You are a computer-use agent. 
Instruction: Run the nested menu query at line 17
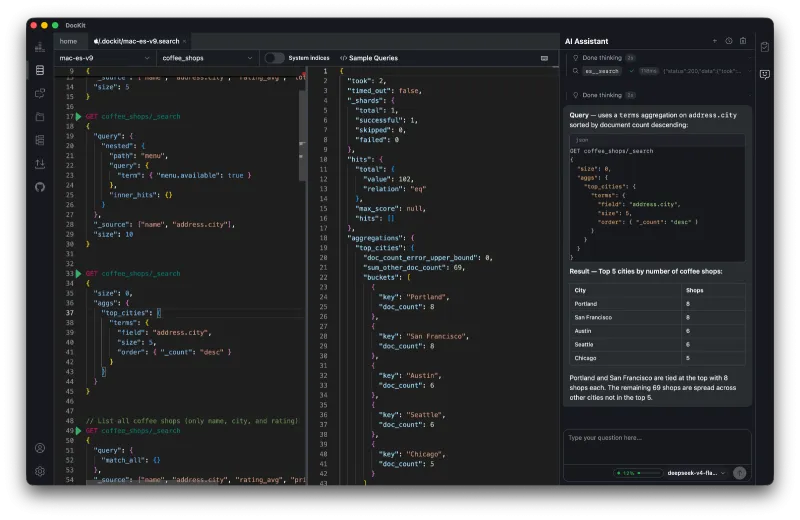79,116
